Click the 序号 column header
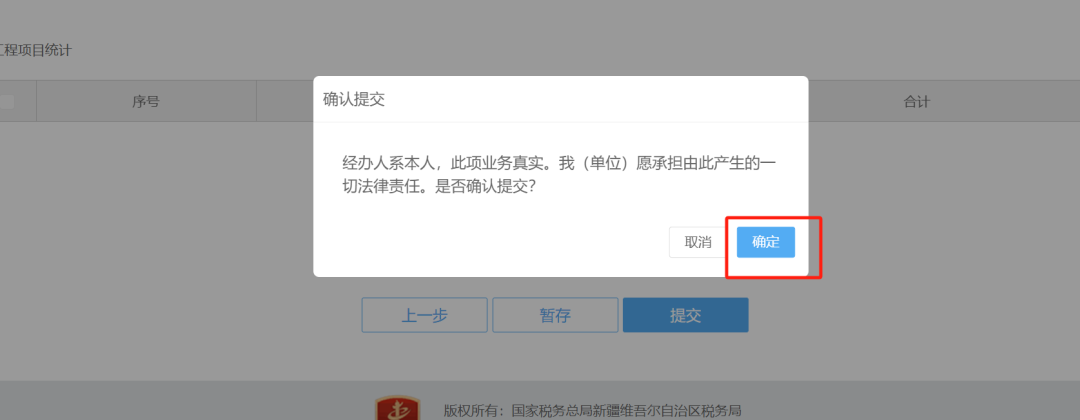This screenshot has width=1080, height=420. click(146, 101)
